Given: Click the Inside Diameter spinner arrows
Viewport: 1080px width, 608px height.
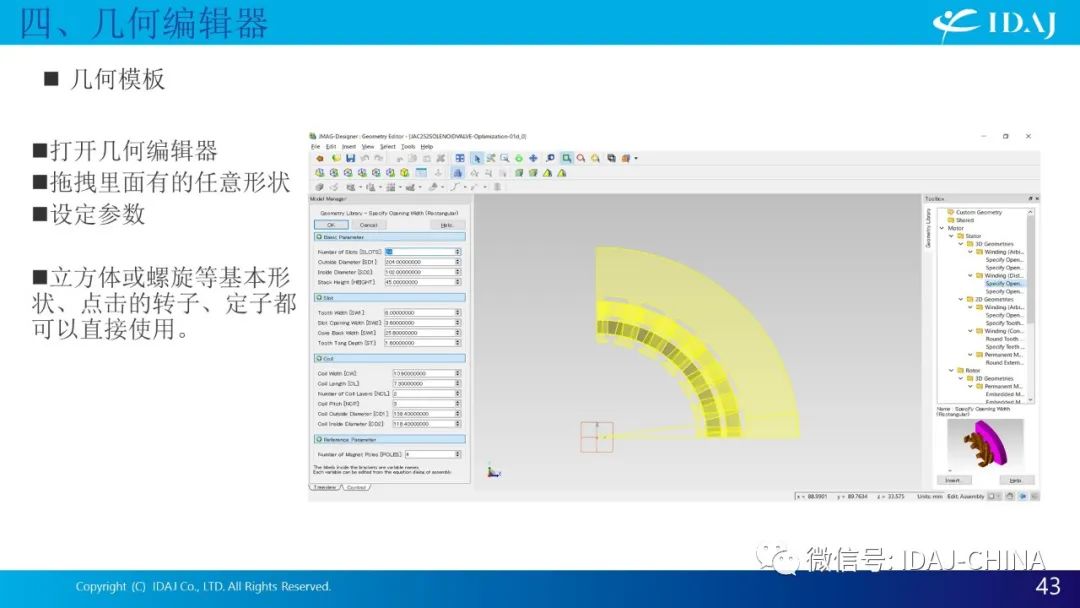Looking at the screenshot, I should coord(457,272).
